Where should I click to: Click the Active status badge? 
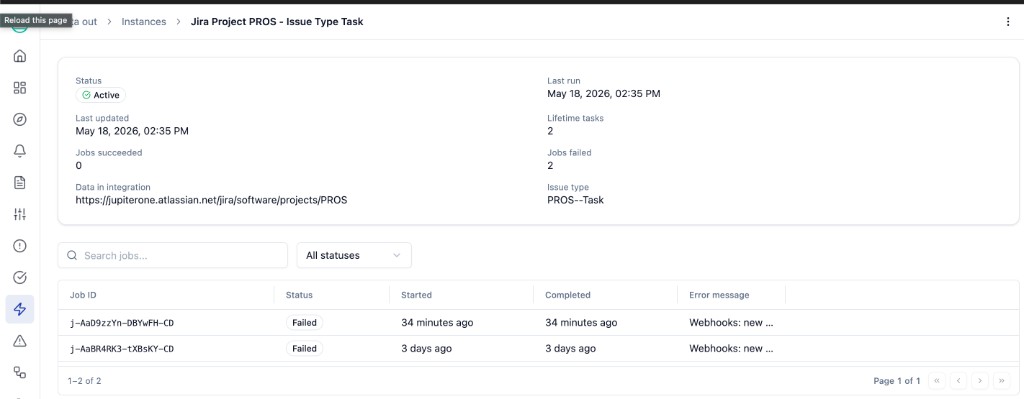pyautogui.click(x=101, y=95)
